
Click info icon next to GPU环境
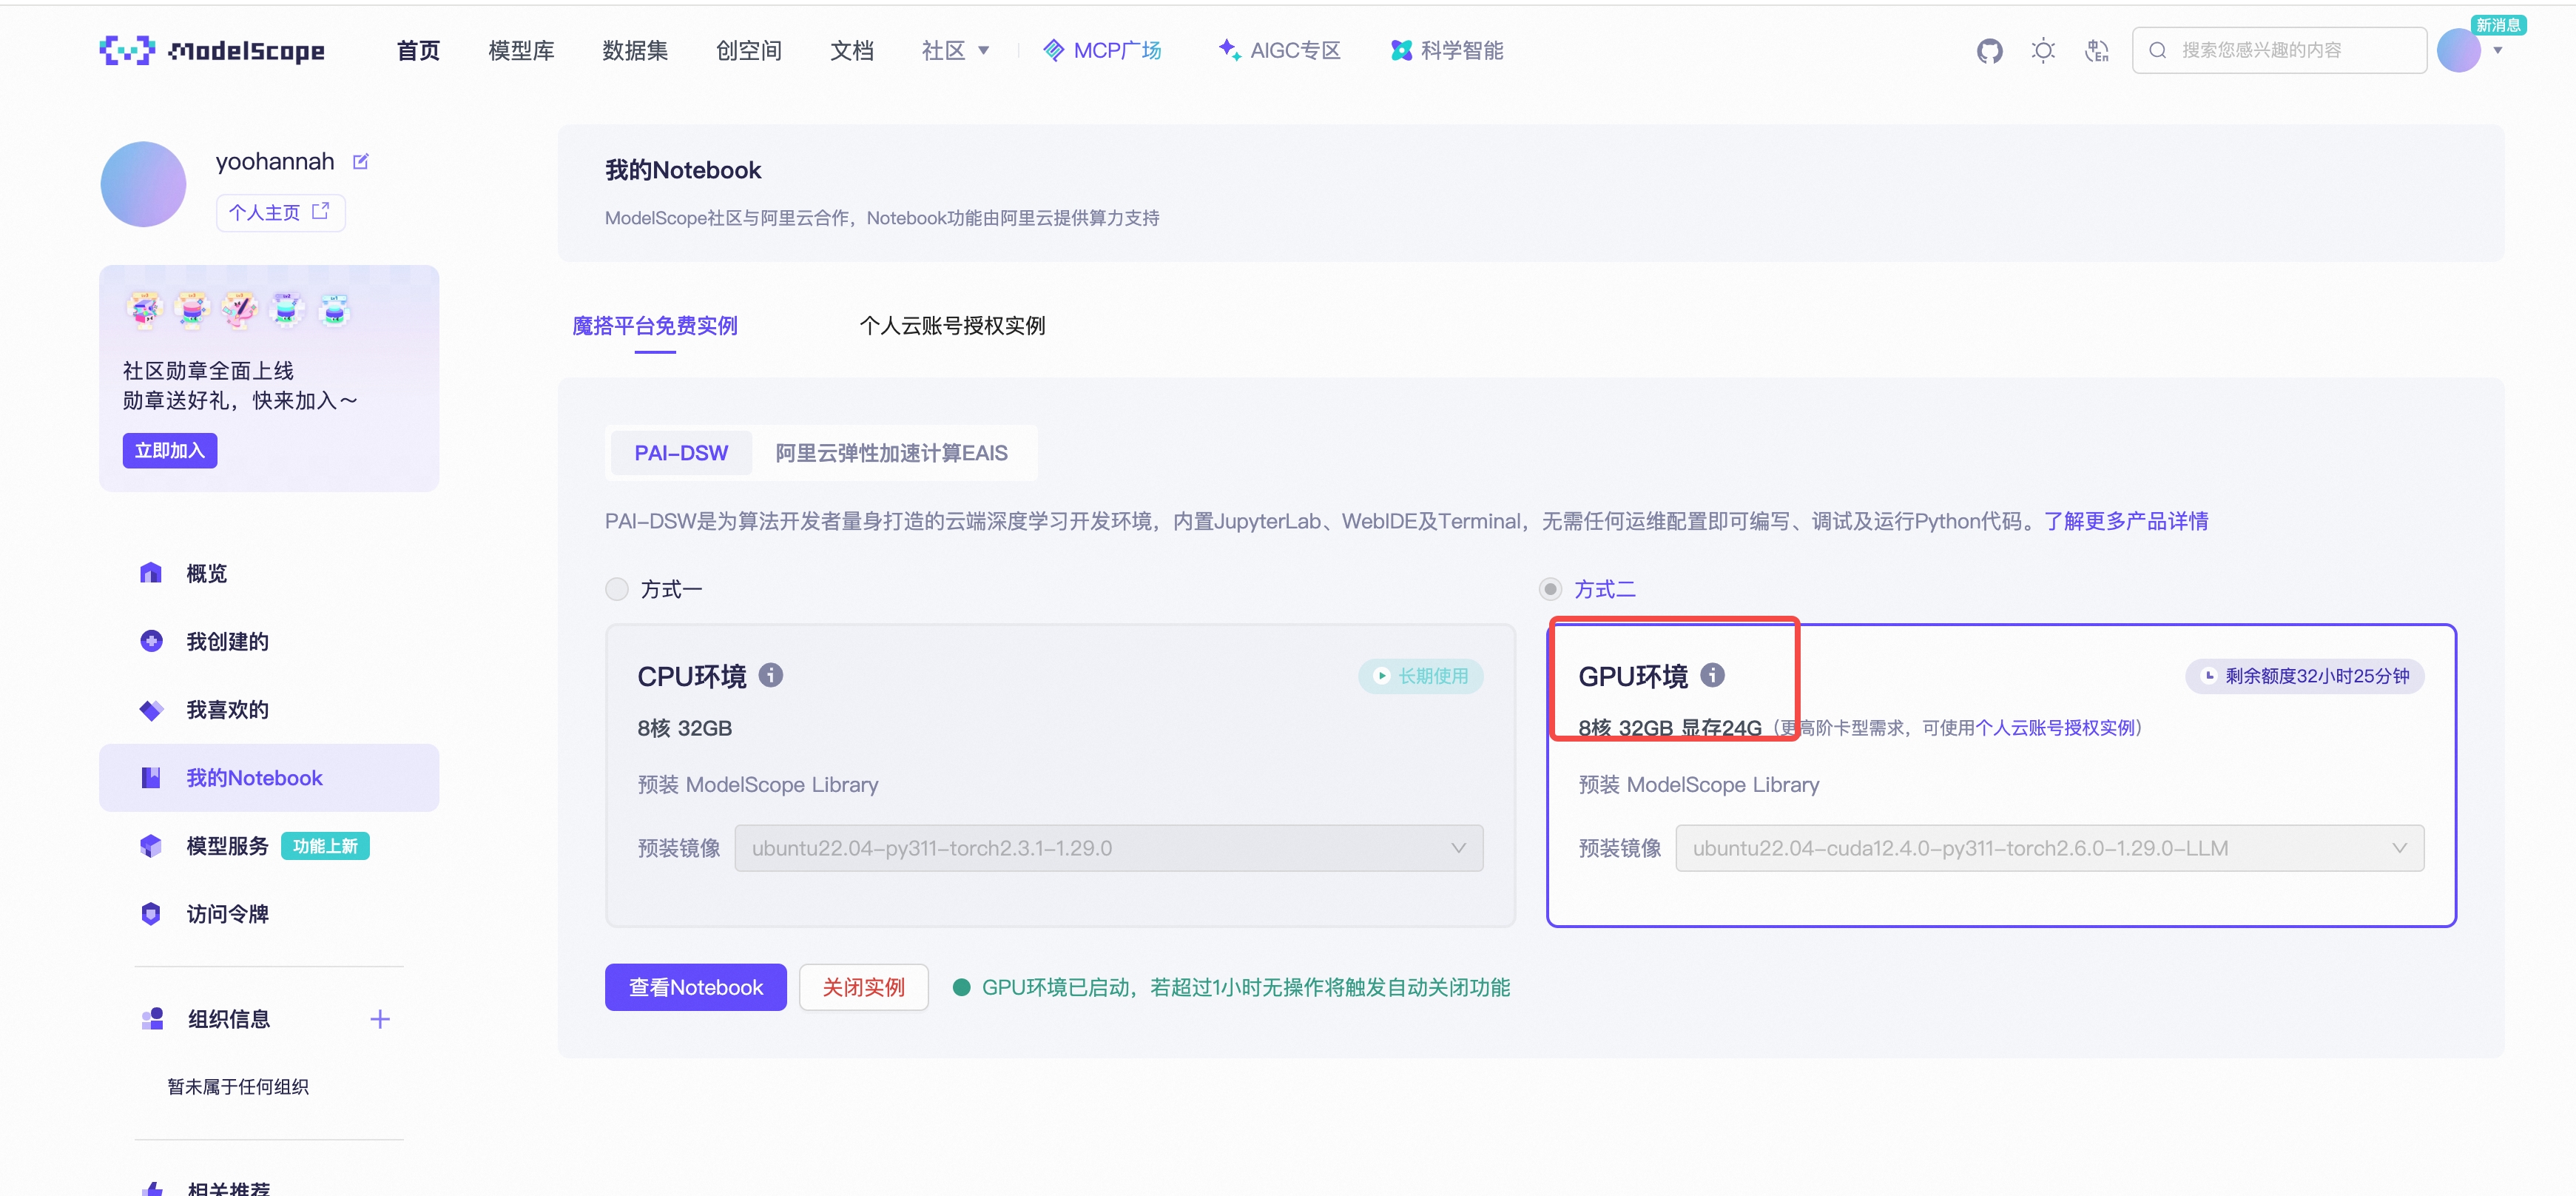(1712, 675)
